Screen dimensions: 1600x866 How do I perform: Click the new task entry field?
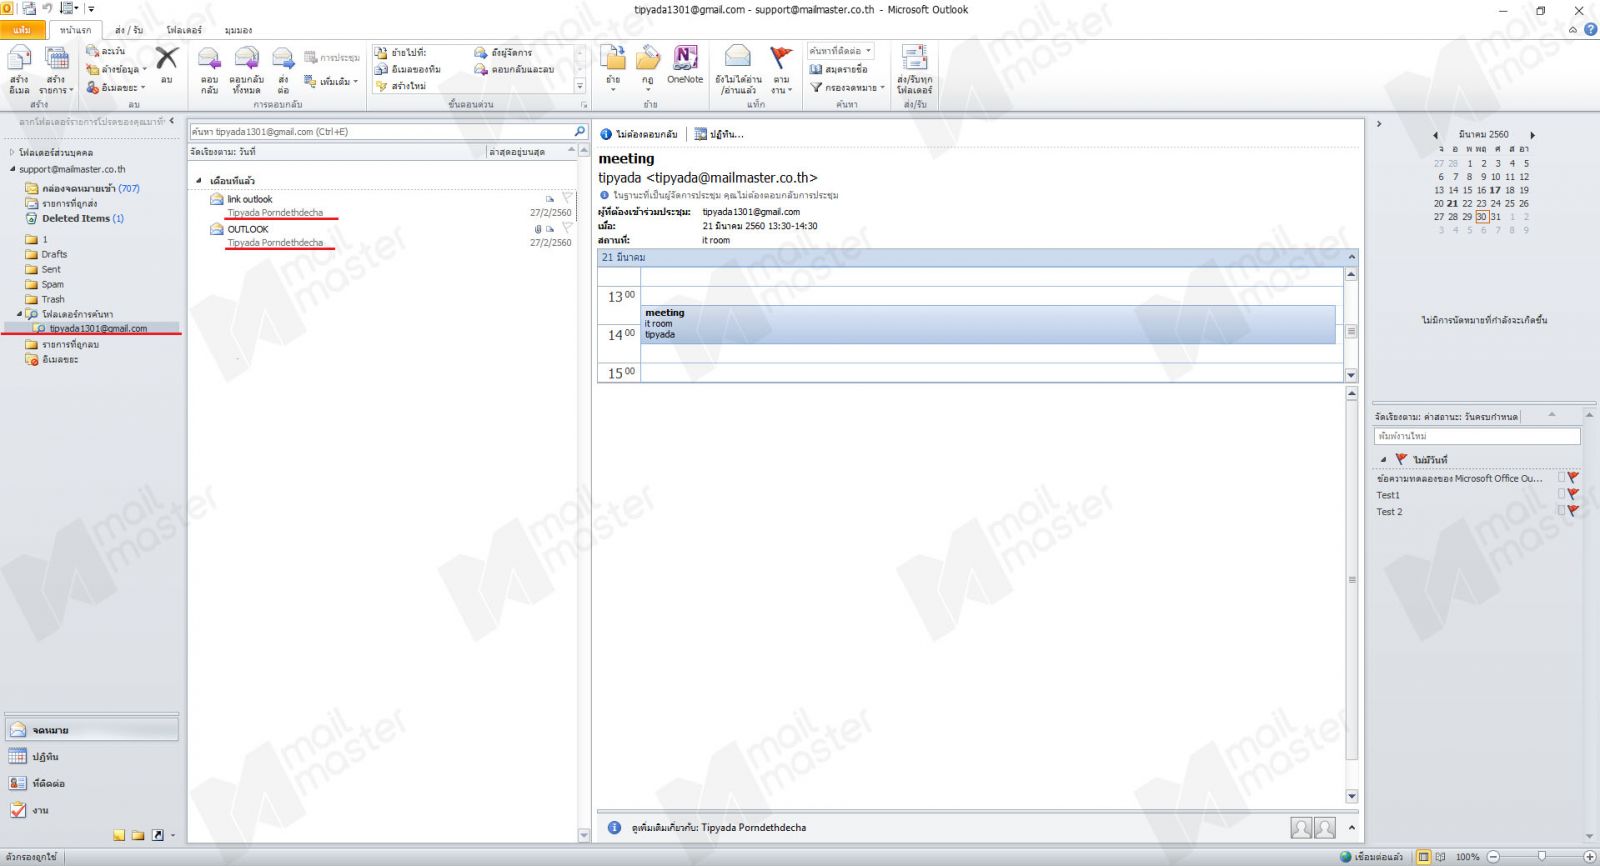(x=1477, y=436)
